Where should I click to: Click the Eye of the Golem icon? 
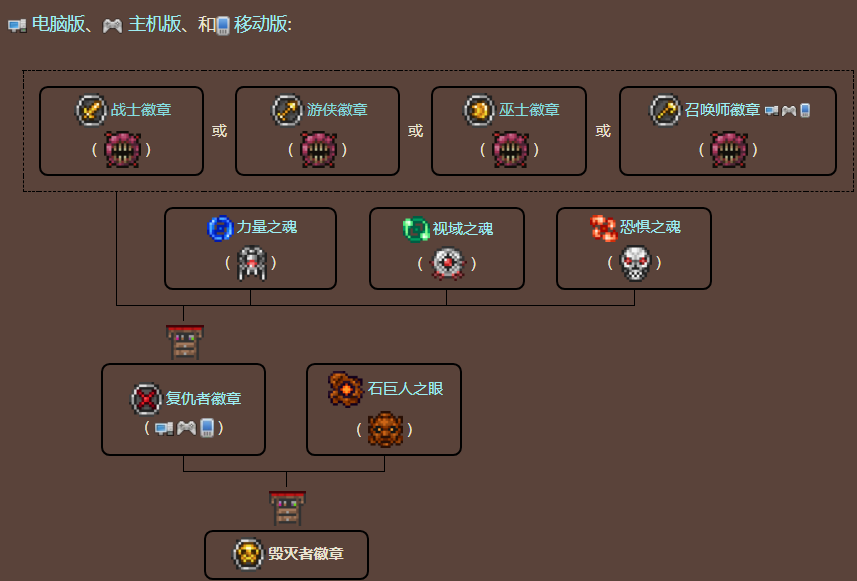pyautogui.click(x=345, y=389)
